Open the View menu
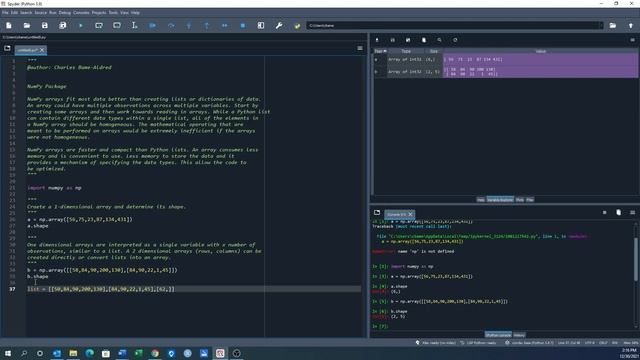This screenshot has height=360, width=640. [x=124, y=13]
